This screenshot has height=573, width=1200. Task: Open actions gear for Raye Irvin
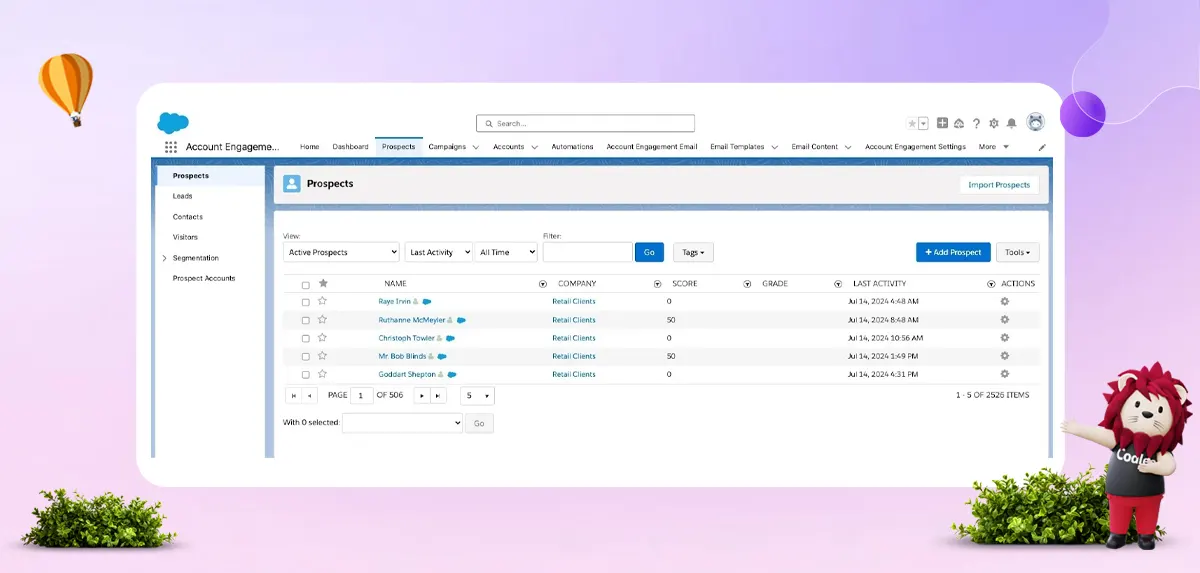click(x=1005, y=301)
